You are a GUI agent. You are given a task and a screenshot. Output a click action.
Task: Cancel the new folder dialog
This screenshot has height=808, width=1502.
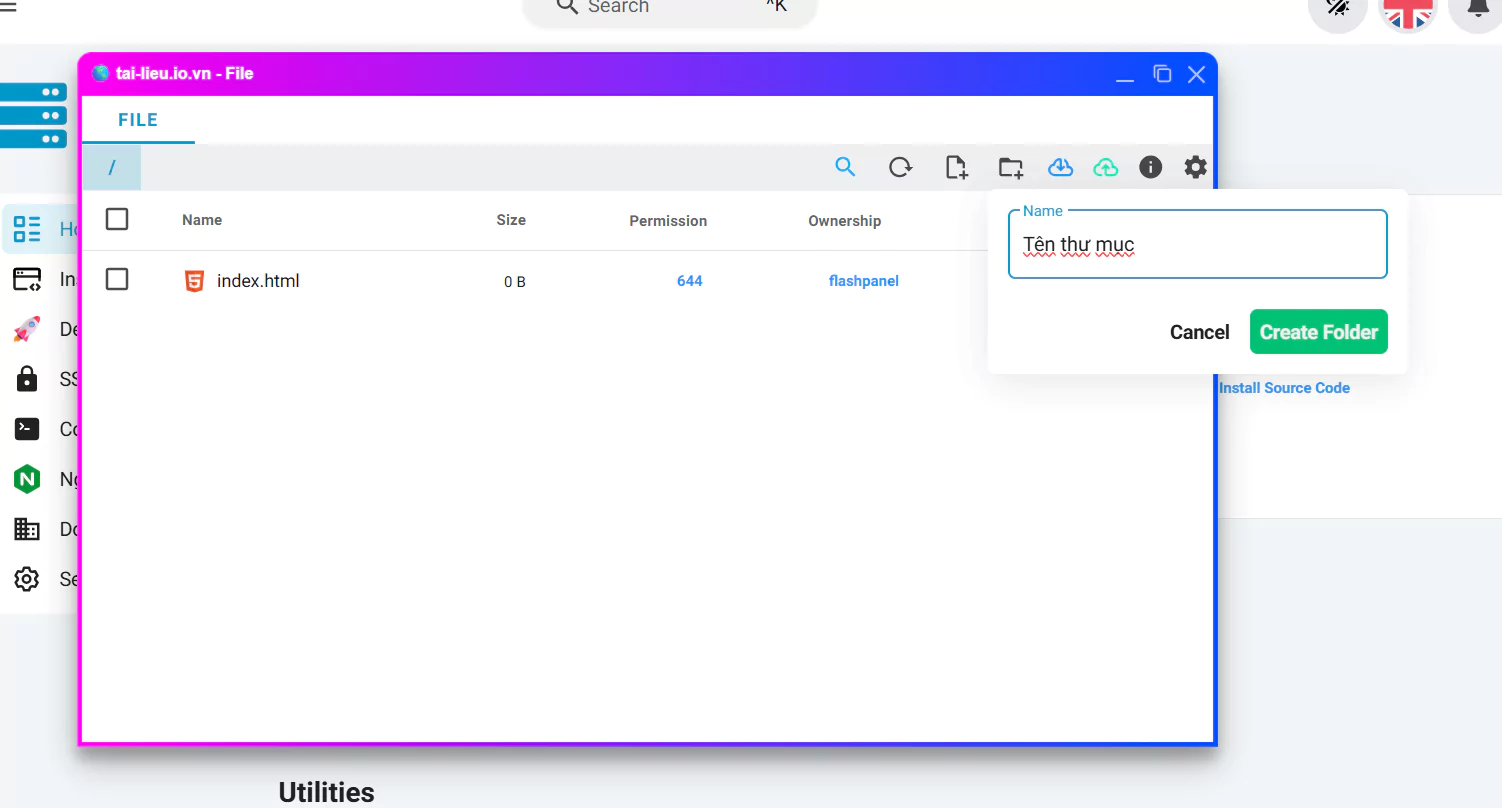1199,332
